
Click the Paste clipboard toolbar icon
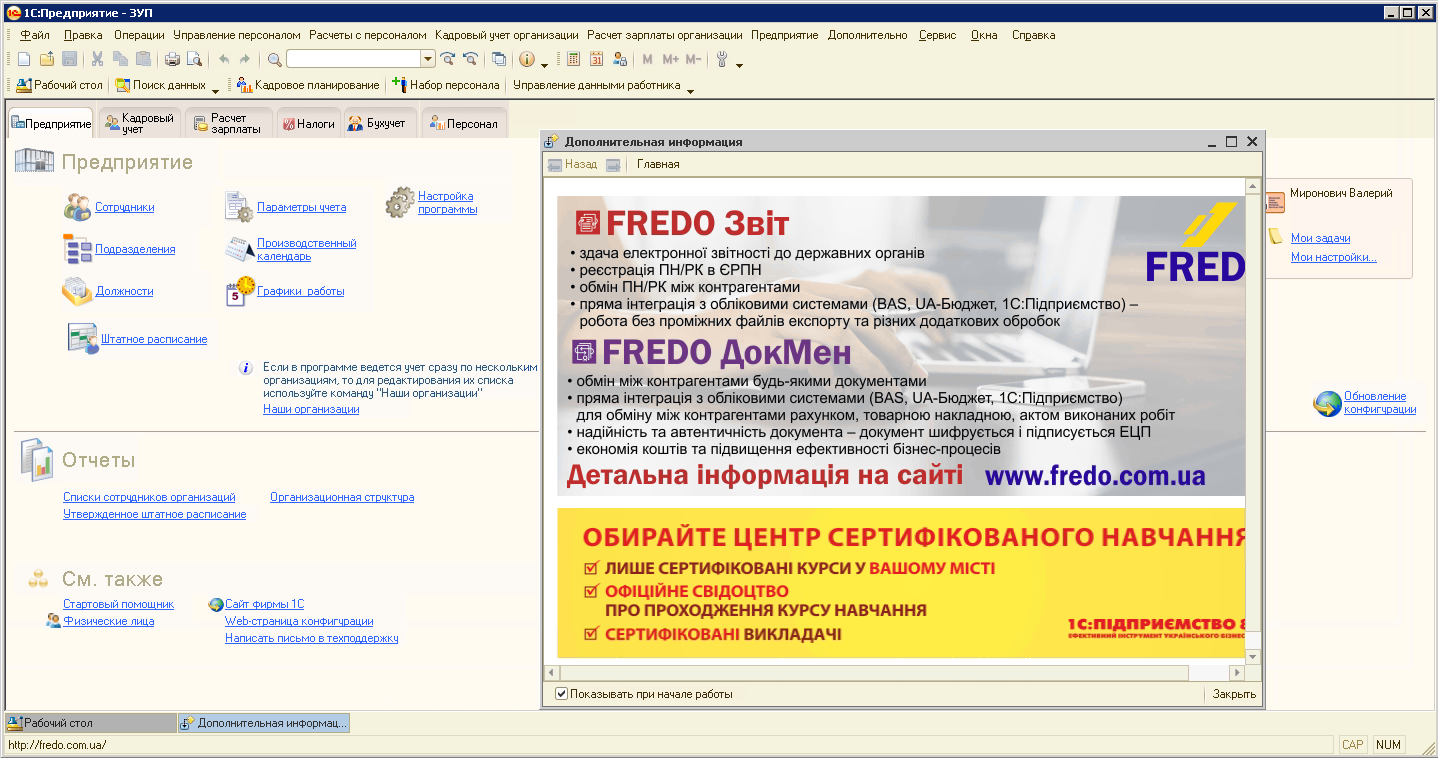pyautogui.click(x=143, y=59)
